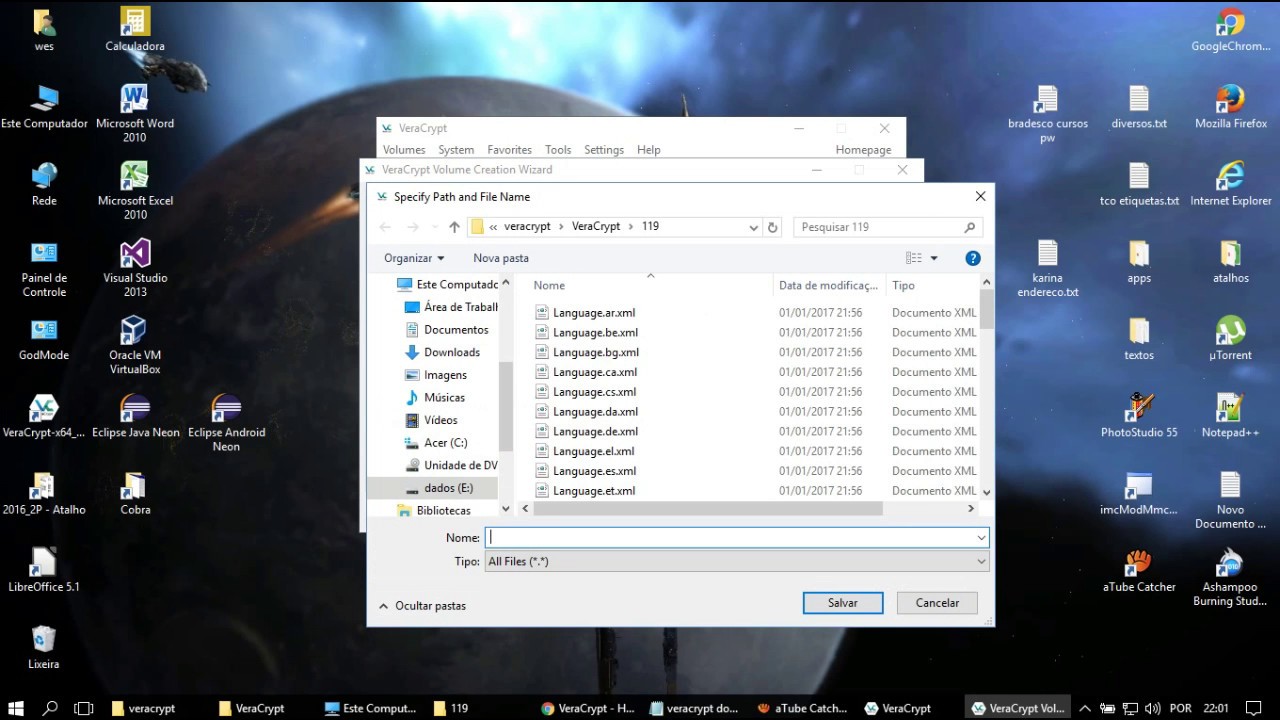1280x720 pixels.
Task: Select the file Language.da.xml
Action: (595, 412)
